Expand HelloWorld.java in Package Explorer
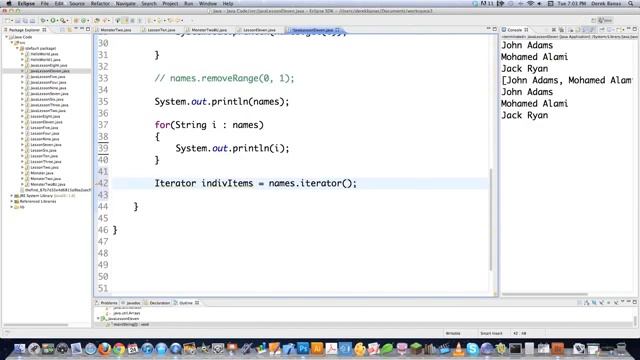The height and width of the screenshot is (360, 640). pos(22,54)
